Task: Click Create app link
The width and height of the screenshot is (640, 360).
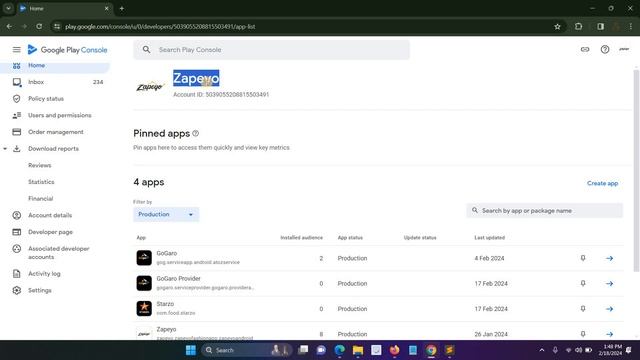Action: pos(602,183)
